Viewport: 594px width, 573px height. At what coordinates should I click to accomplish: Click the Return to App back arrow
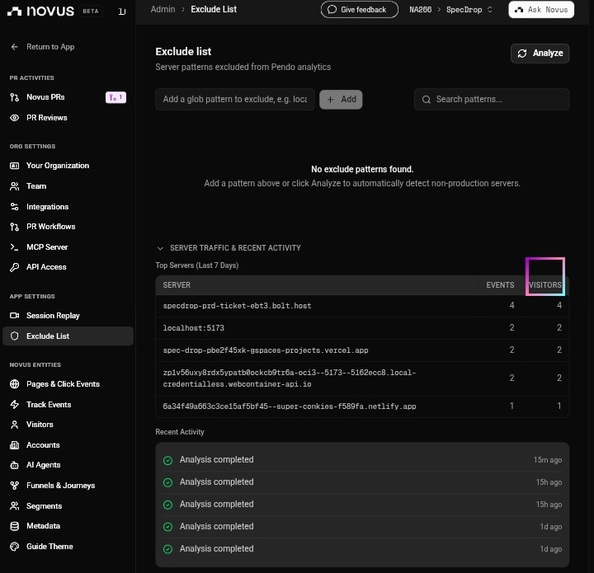point(14,47)
